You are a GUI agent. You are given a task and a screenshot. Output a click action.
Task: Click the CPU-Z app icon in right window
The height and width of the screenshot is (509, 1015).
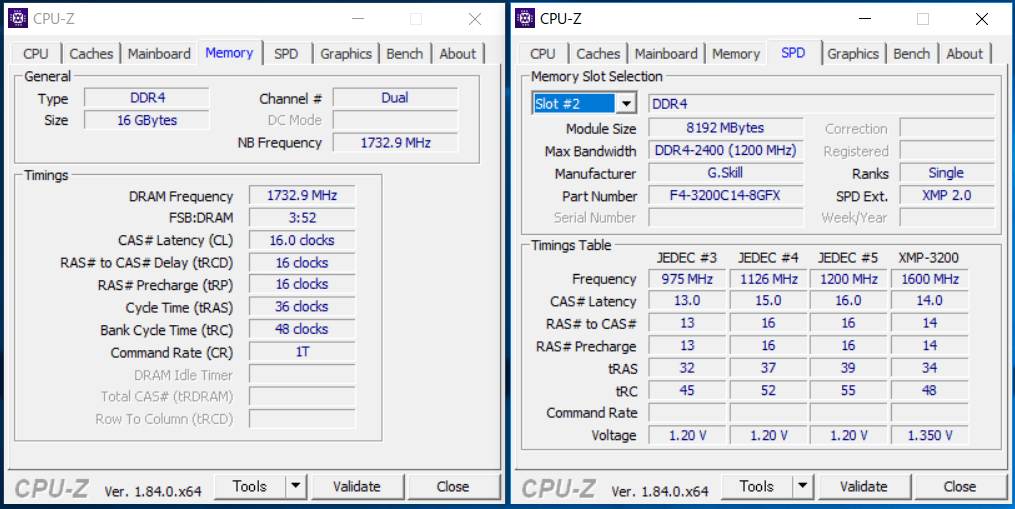click(x=525, y=18)
